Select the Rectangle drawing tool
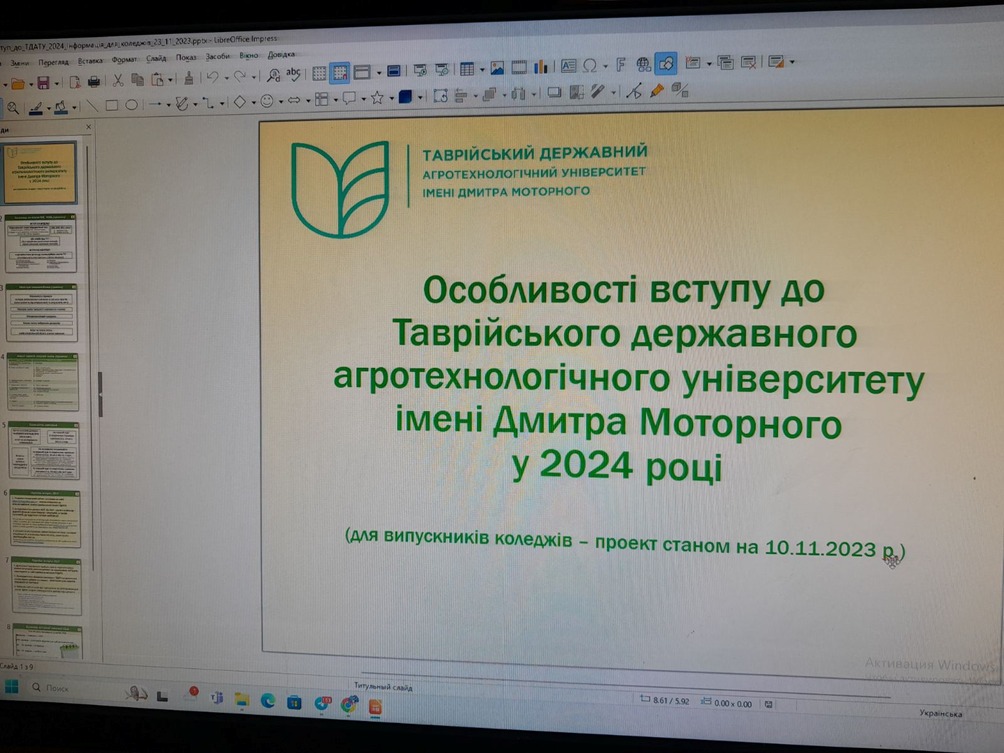The image size is (1004, 753). [112, 105]
